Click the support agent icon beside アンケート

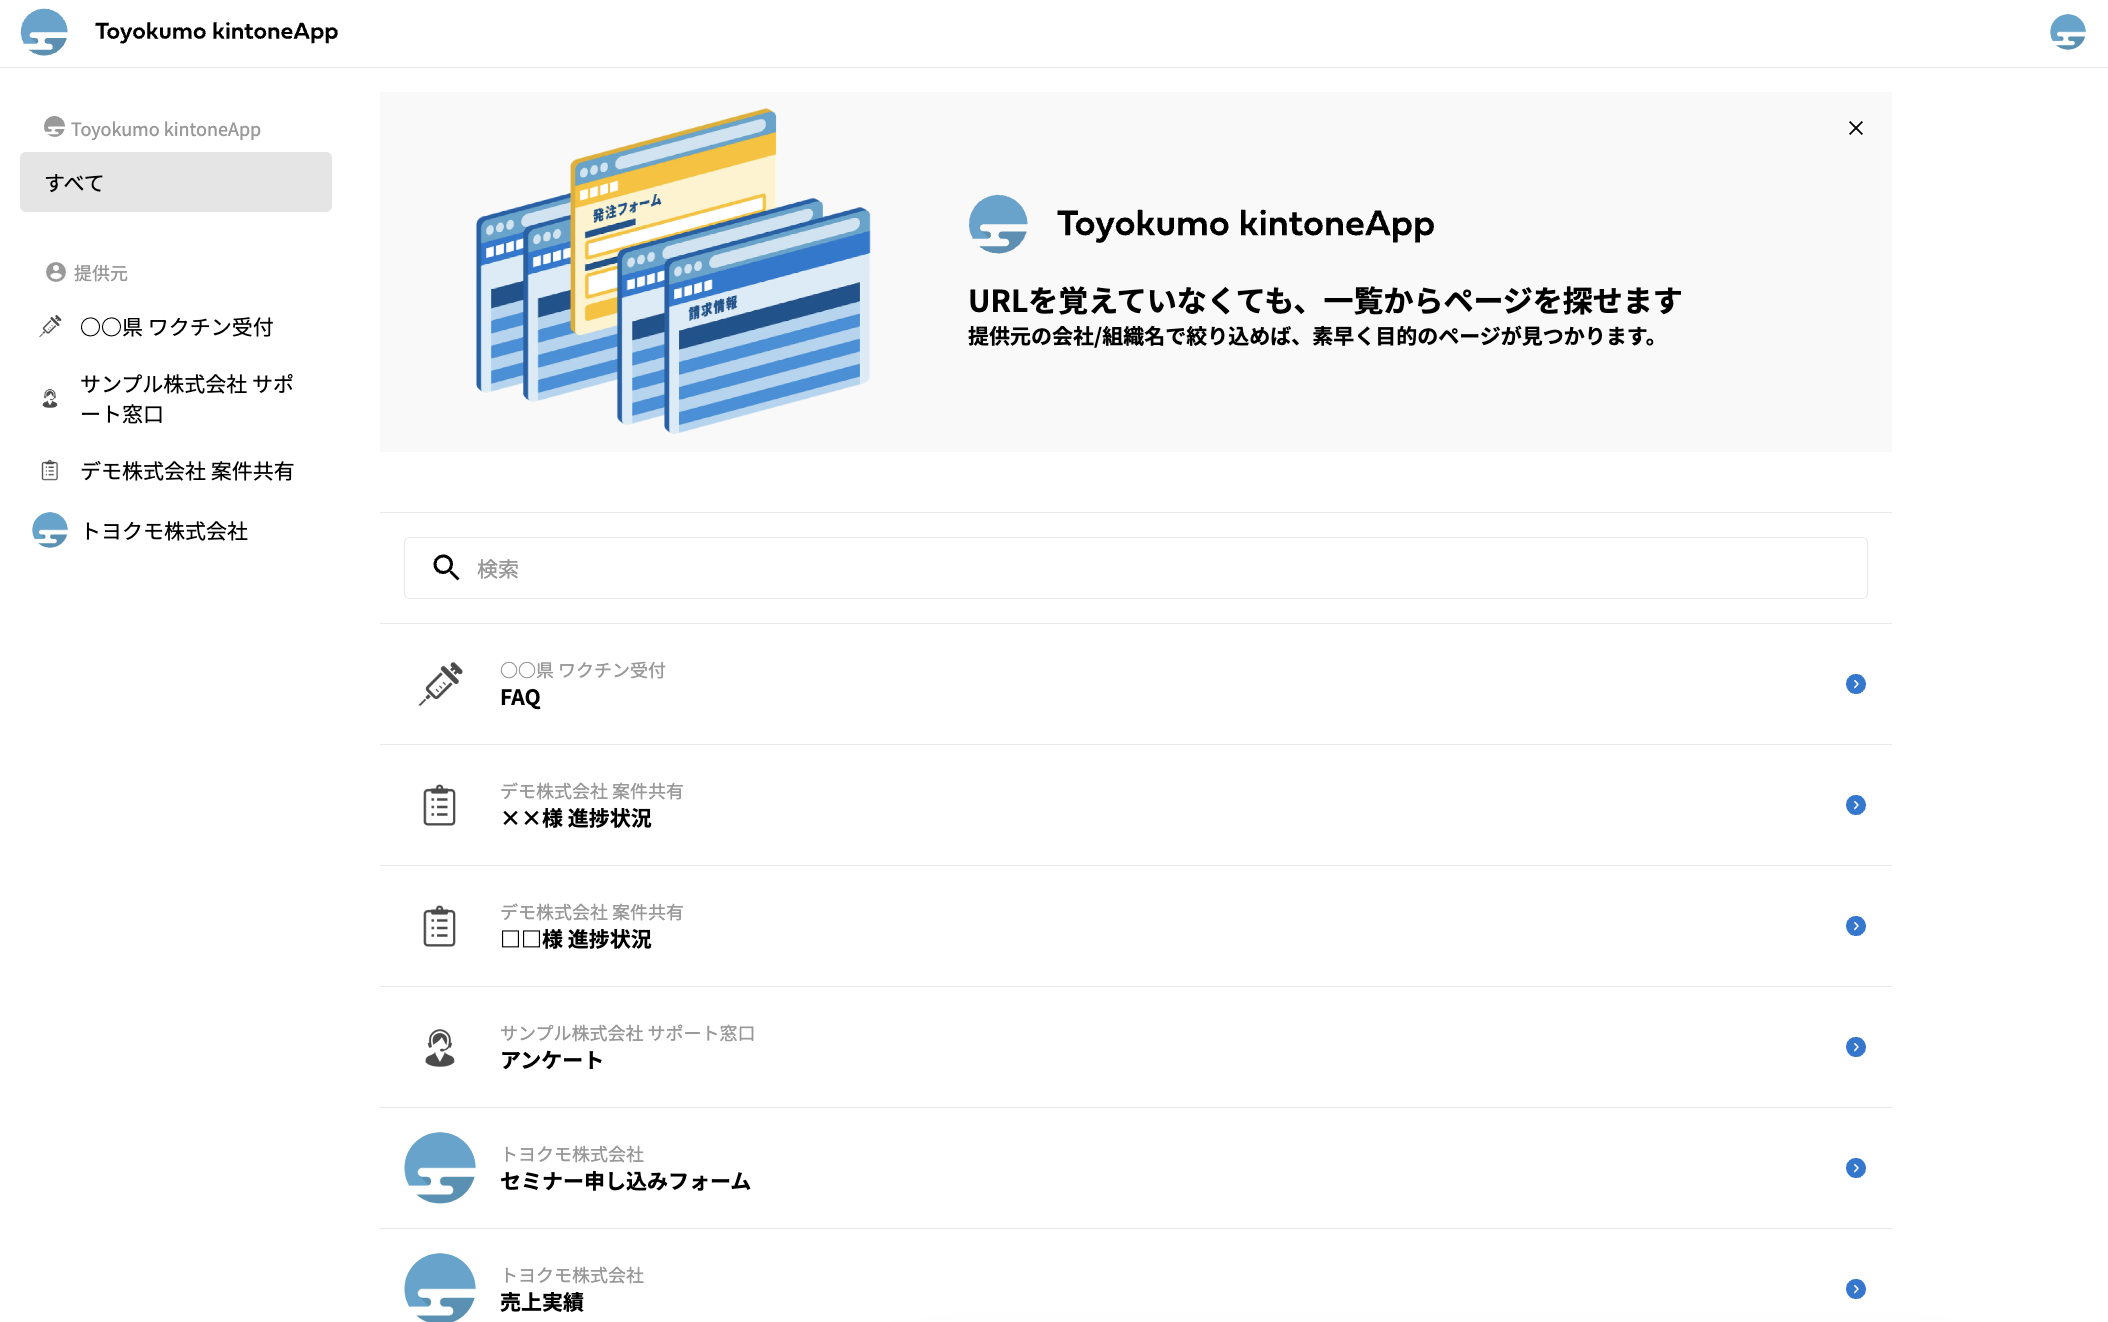pos(440,1047)
